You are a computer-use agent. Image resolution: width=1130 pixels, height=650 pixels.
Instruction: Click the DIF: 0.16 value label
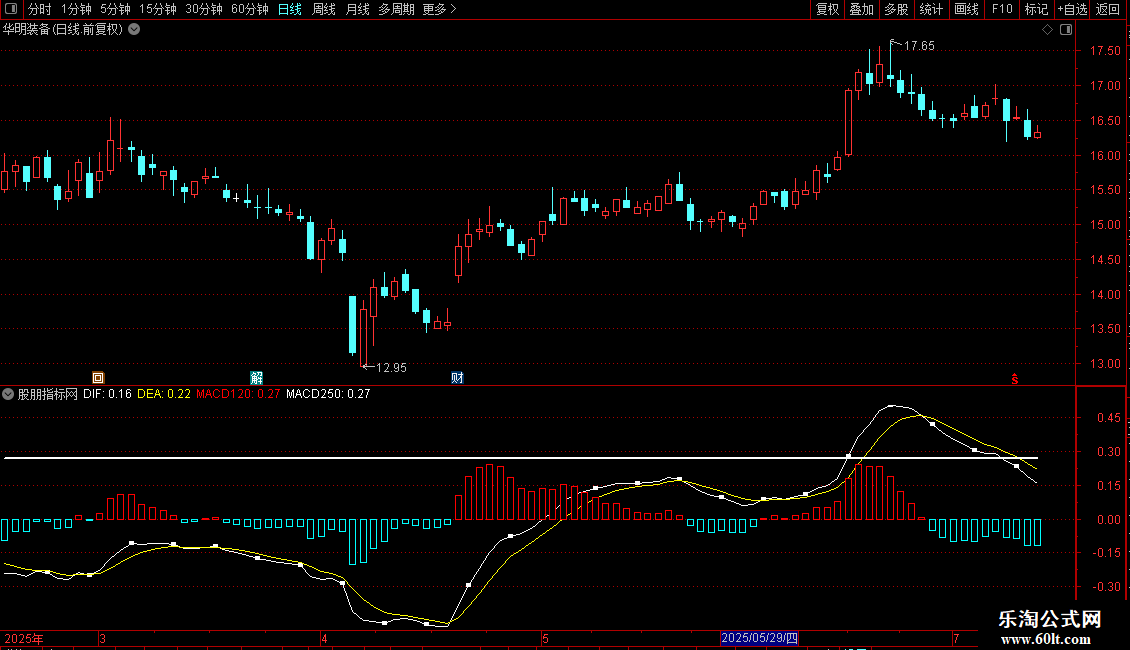[107, 394]
